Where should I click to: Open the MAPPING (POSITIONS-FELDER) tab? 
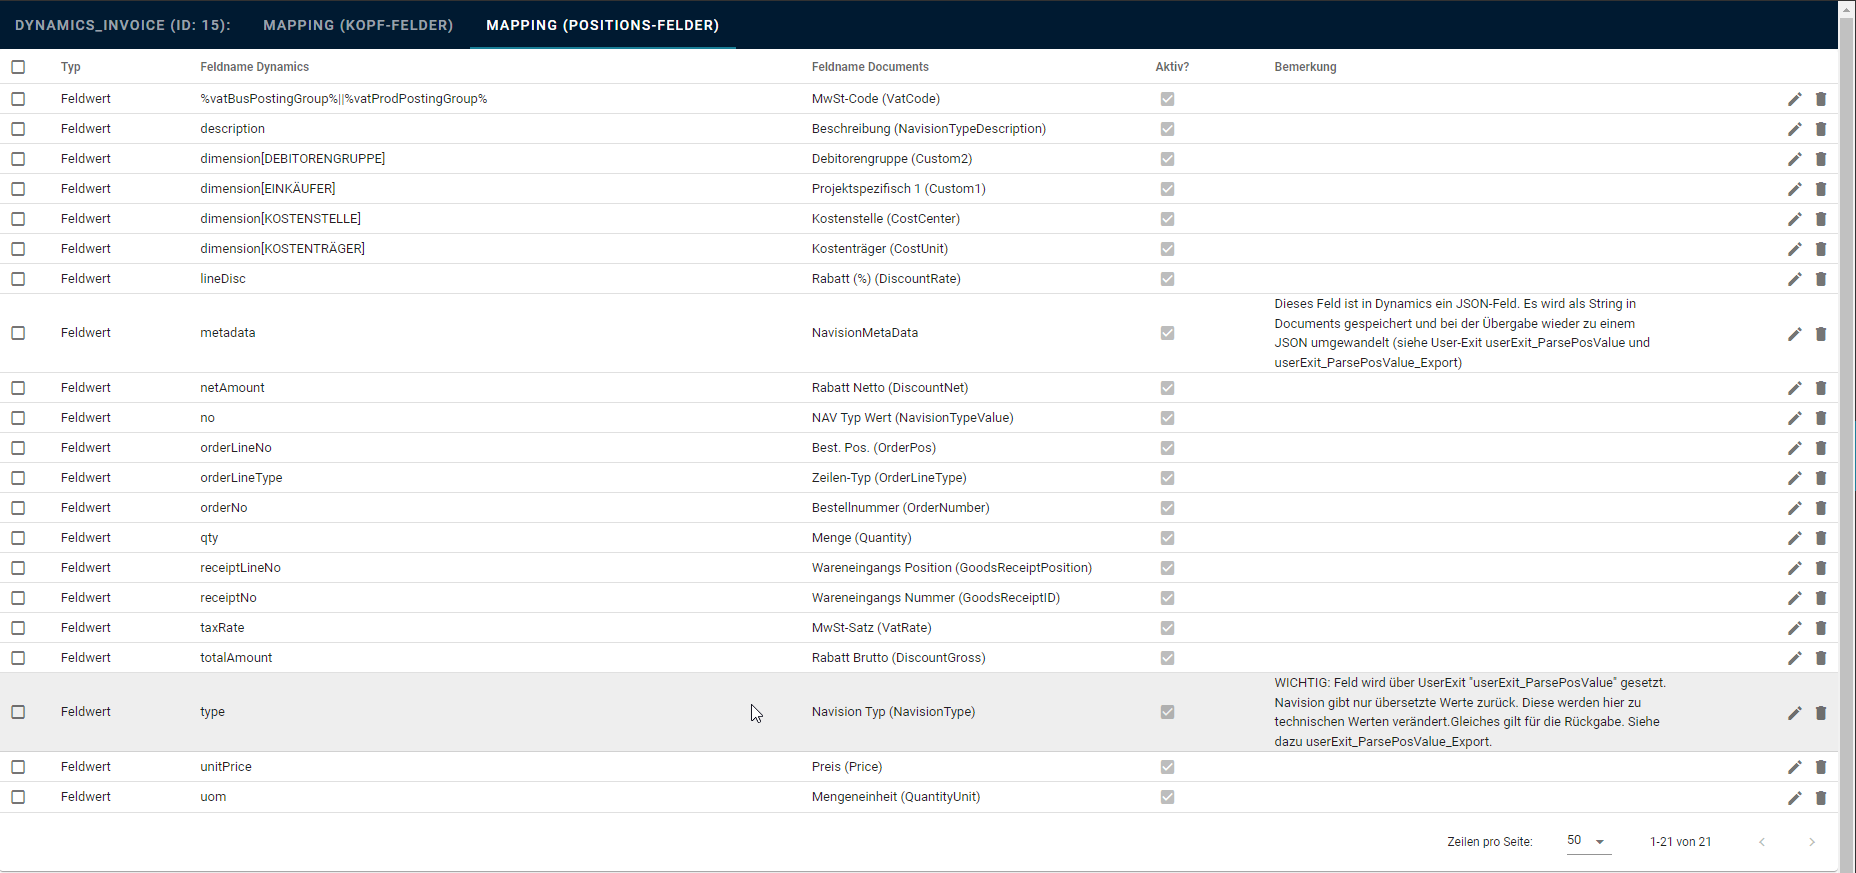pos(603,25)
